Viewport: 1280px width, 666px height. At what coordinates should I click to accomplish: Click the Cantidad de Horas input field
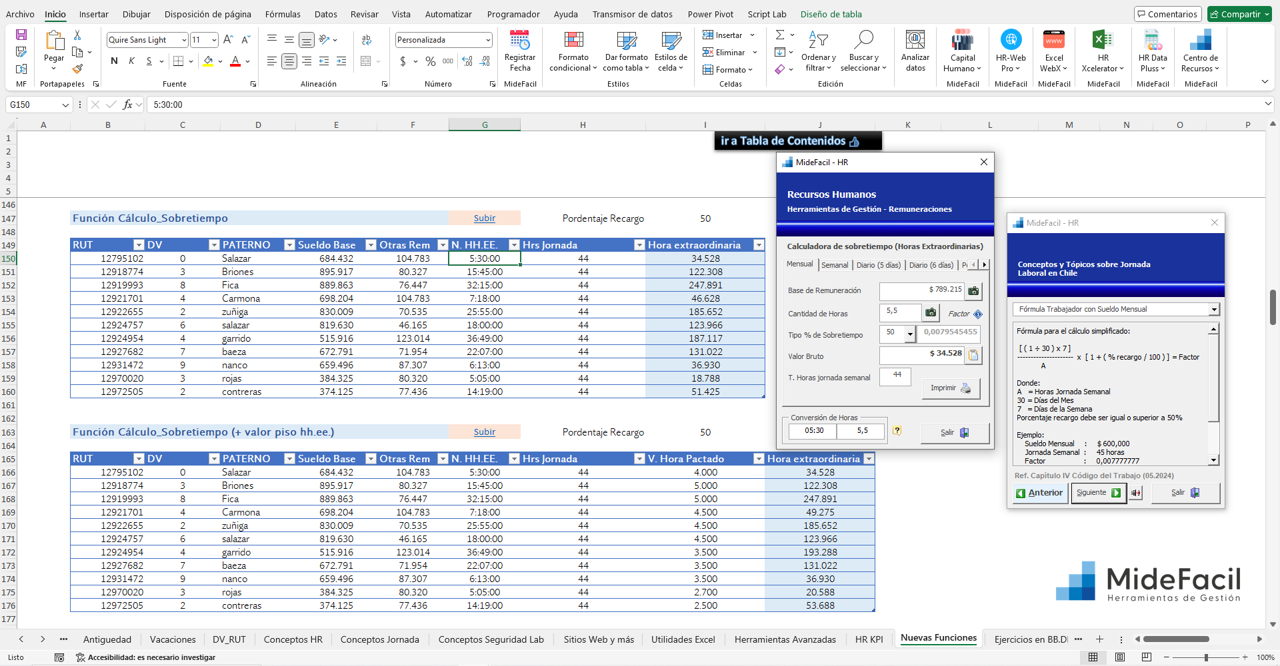pos(899,312)
